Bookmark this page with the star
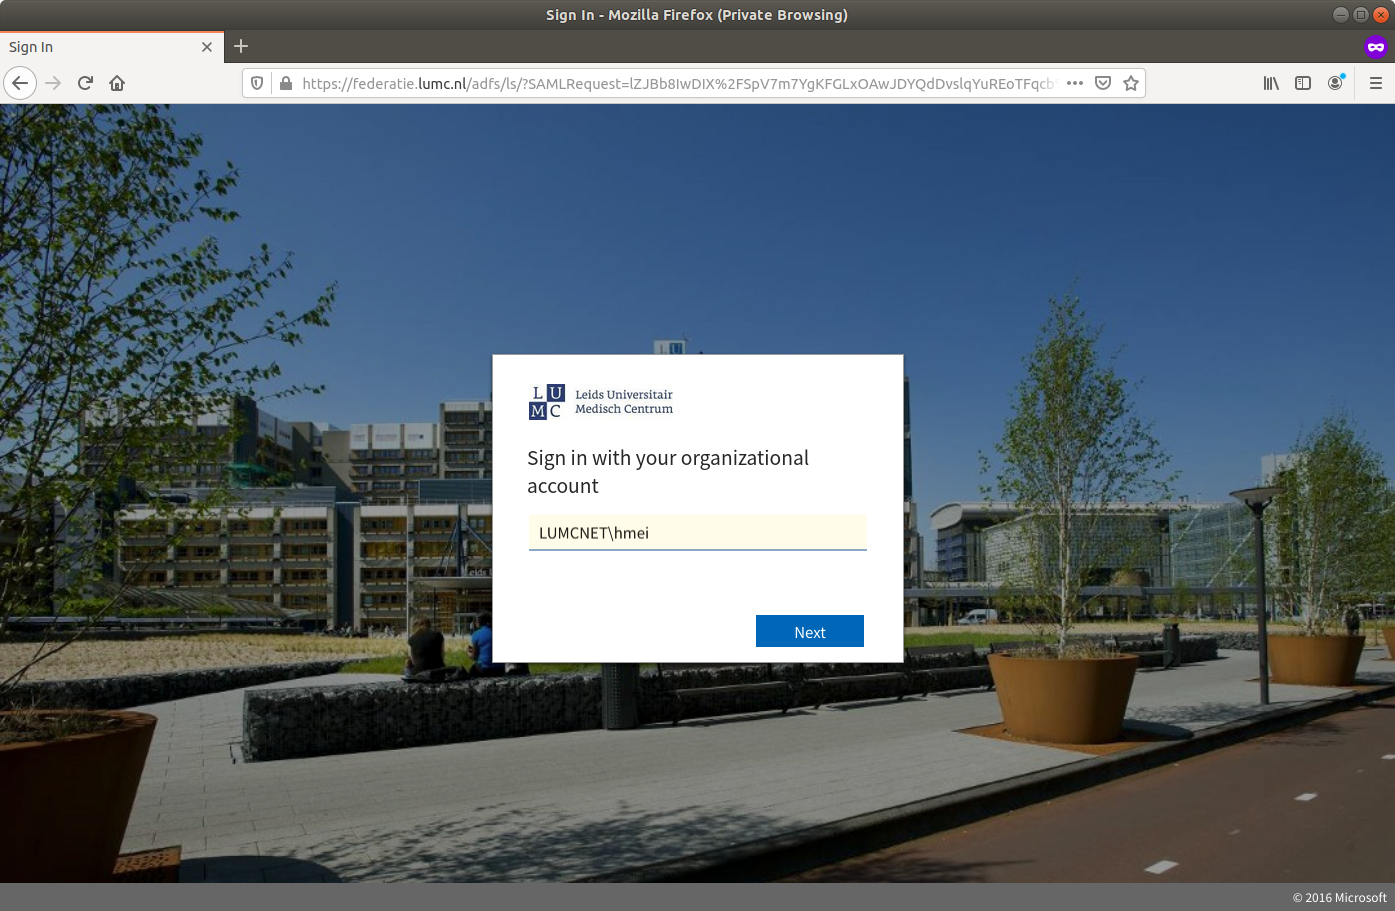1395x911 pixels. [x=1131, y=83]
